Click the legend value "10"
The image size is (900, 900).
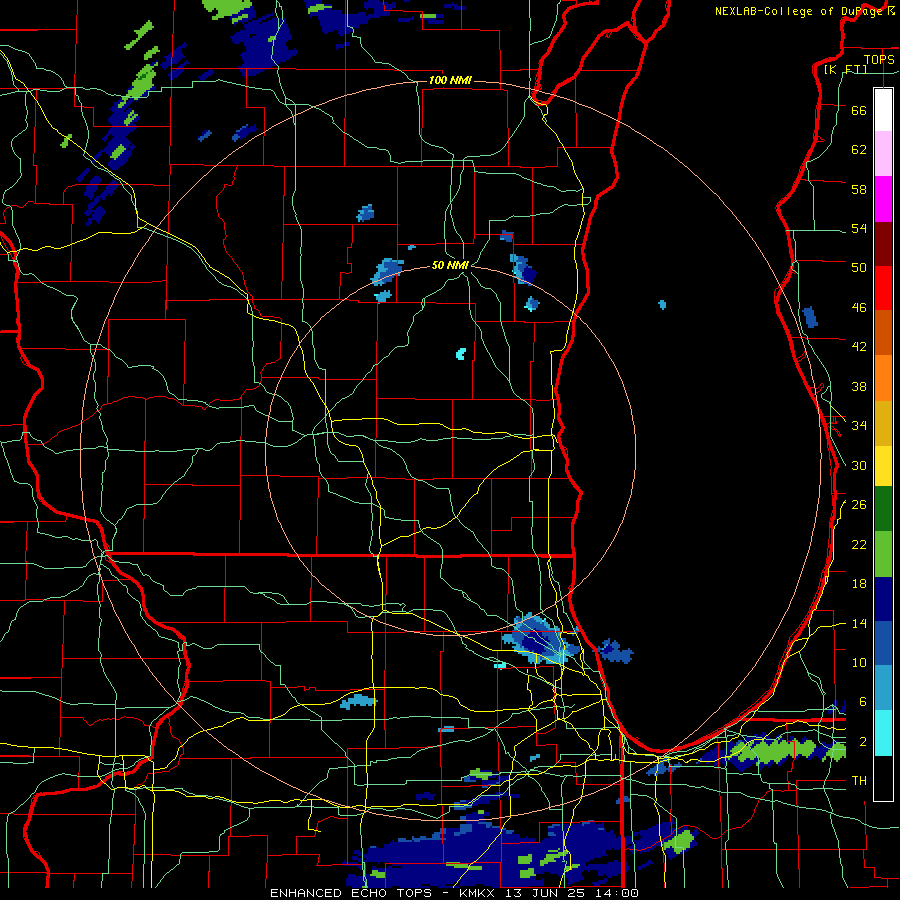tap(859, 663)
